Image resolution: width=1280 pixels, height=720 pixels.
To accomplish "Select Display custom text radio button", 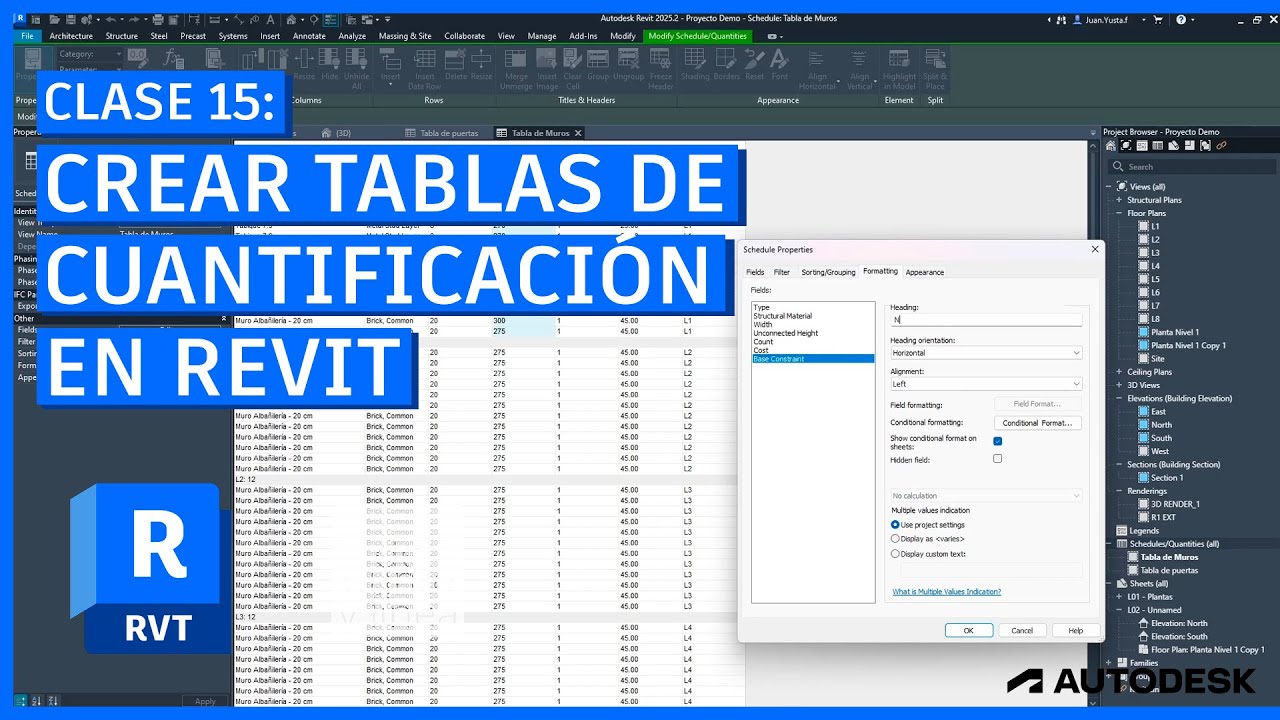I will pyautogui.click(x=895, y=554).
